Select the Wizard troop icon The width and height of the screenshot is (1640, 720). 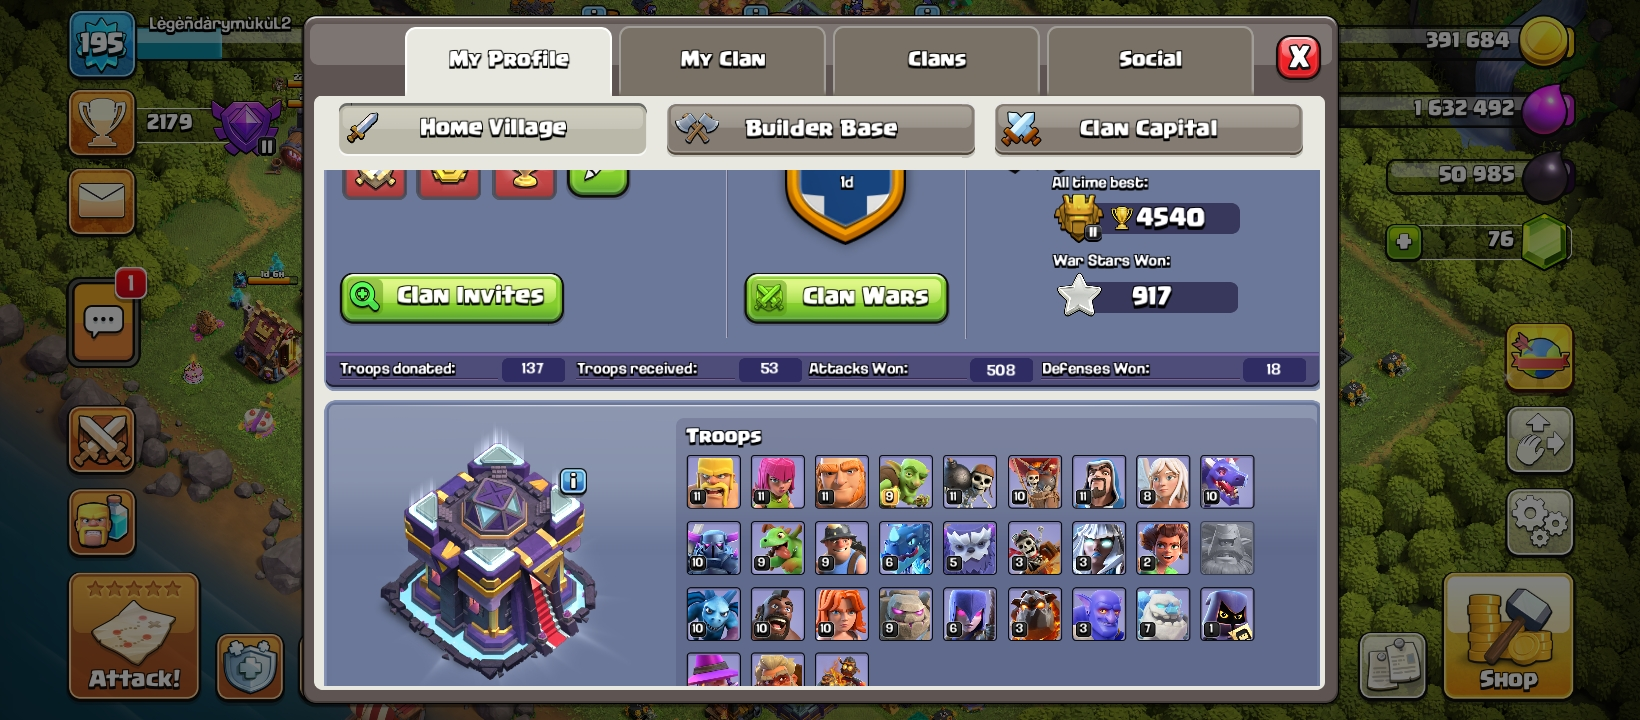1098,482
